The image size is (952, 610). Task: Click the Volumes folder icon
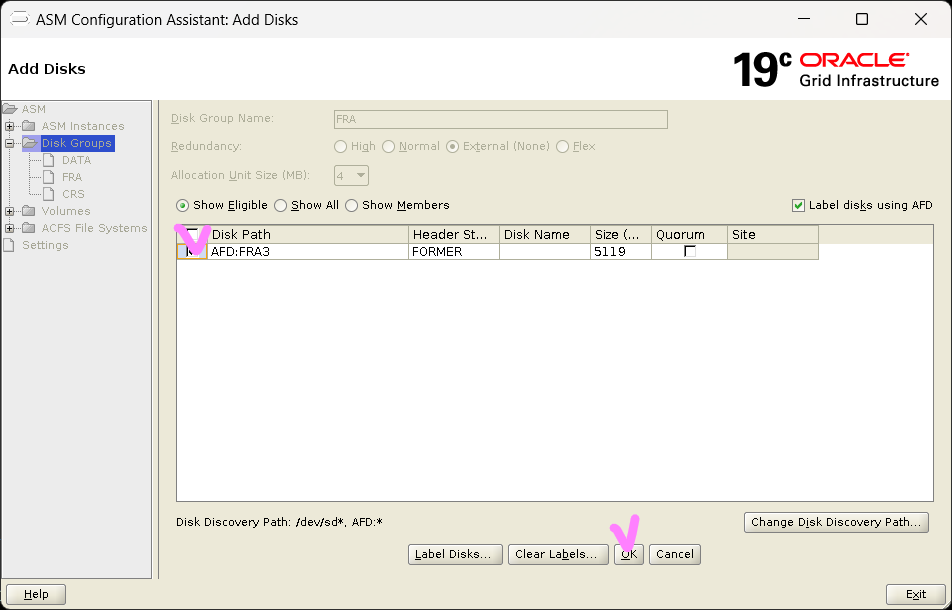click(29, 211)
